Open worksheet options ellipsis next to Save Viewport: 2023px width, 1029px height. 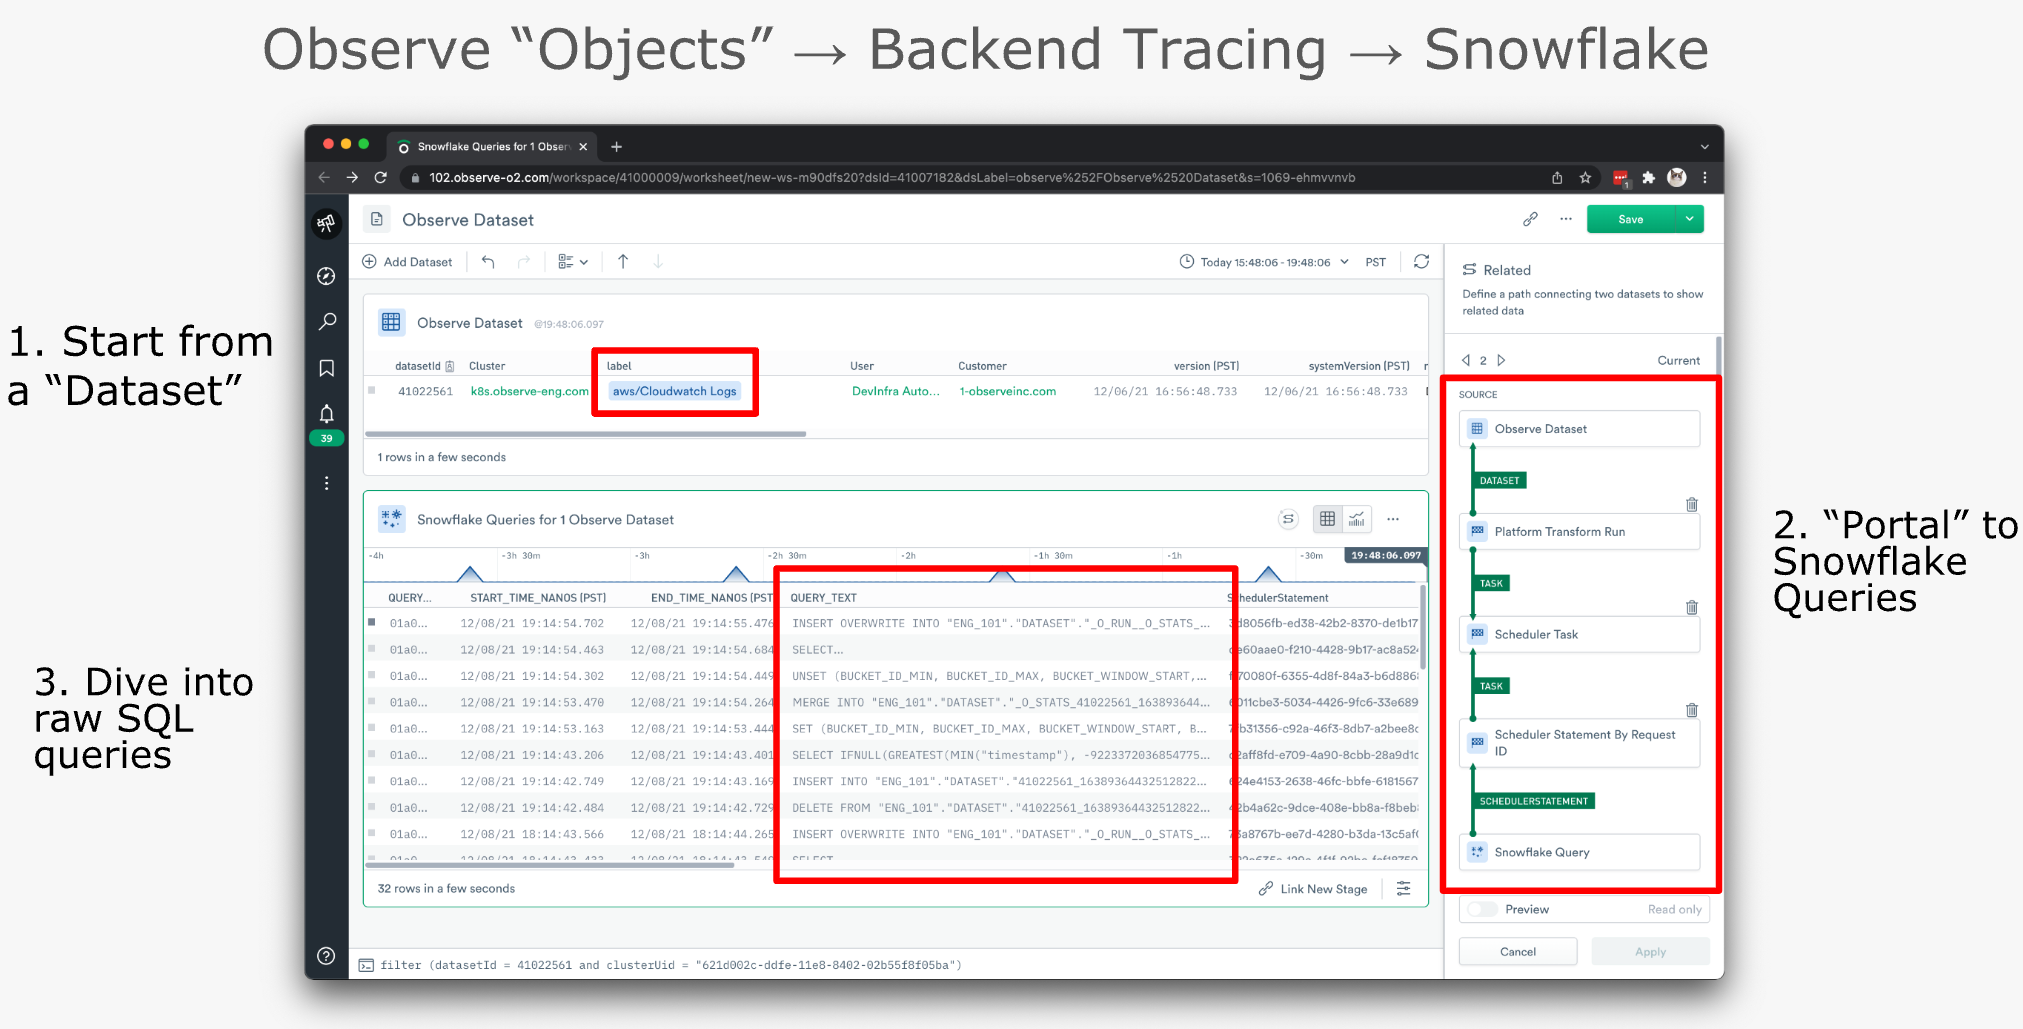coord(1566,219)
